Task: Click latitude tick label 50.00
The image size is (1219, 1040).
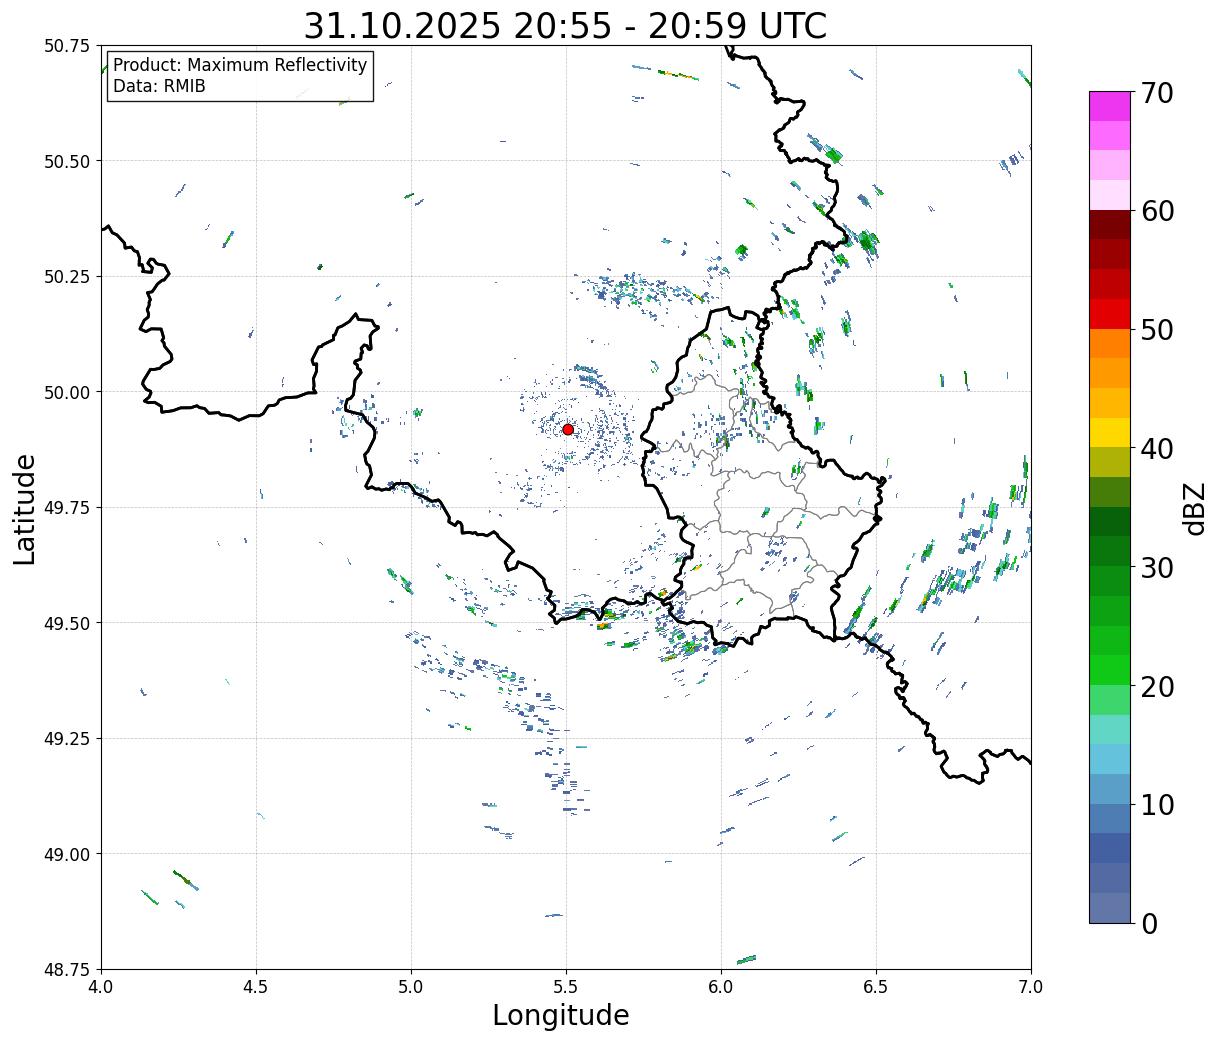Action: tap(67, 392)
